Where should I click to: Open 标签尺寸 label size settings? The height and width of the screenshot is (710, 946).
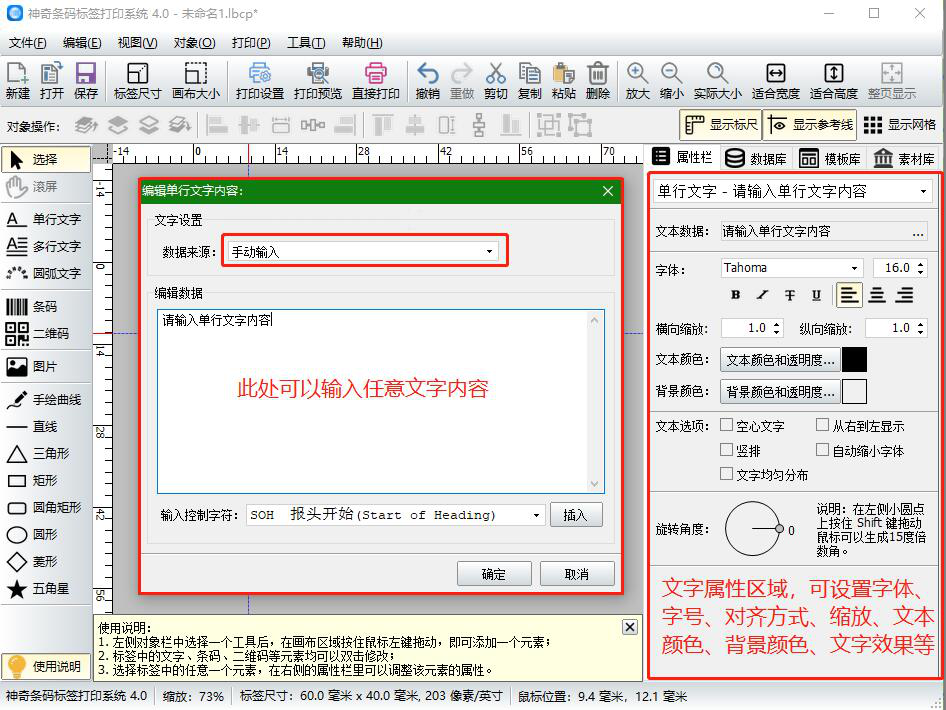click(x=138, y=80)
